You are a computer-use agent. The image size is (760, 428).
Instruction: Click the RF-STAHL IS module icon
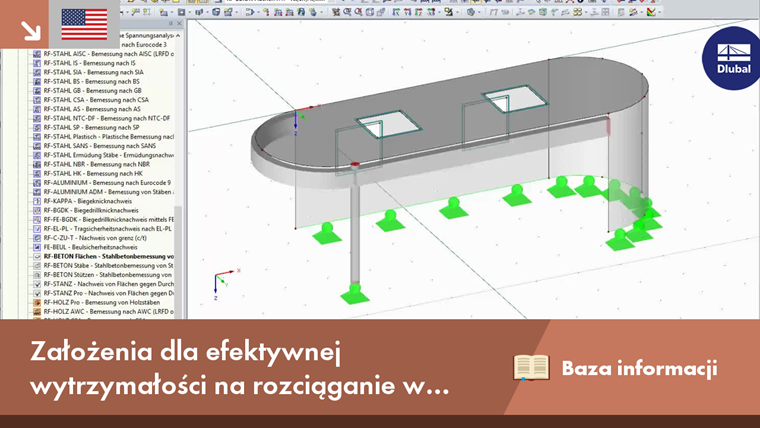(x=37, y=63)
